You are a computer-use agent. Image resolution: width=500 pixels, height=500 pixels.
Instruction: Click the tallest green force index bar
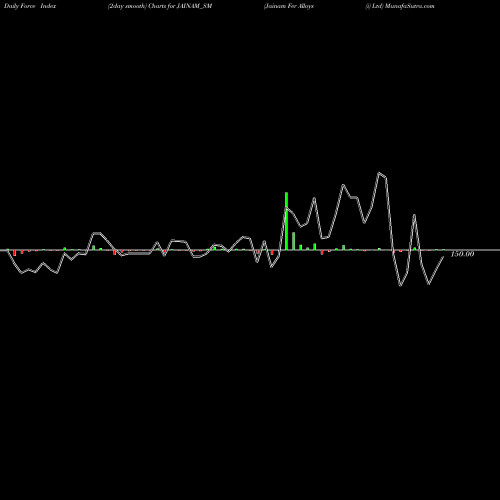pyautogui.click(x=286, y=221)
